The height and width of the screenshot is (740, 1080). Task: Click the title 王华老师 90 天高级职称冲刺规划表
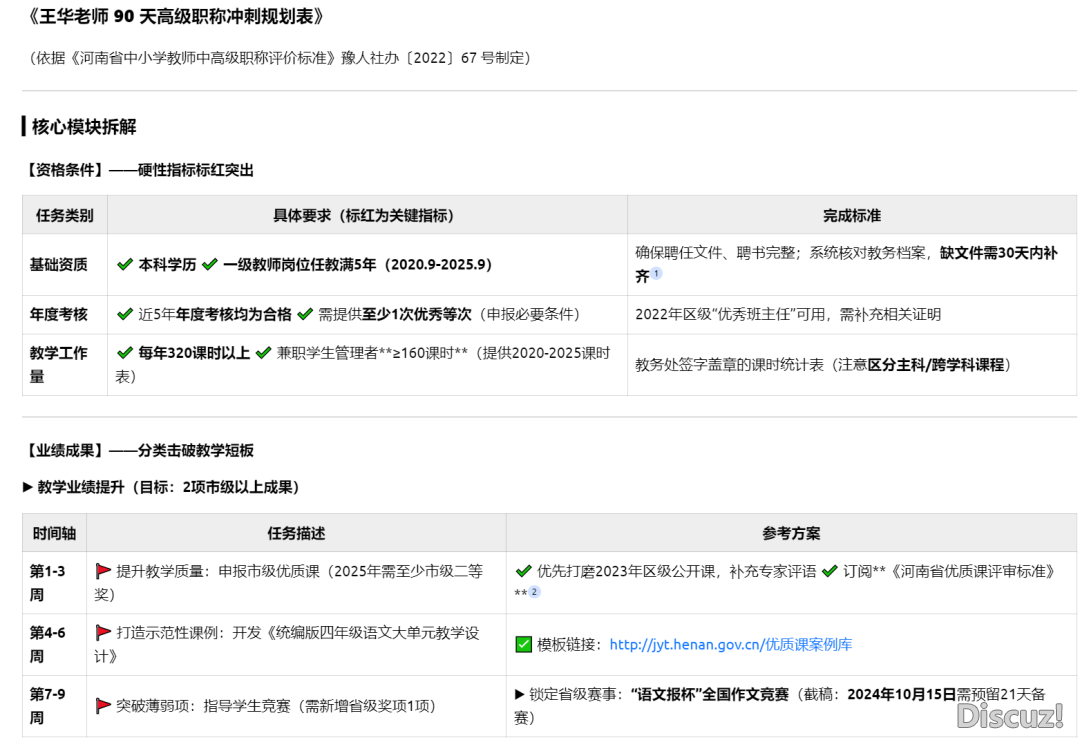pyautogui.click(x=174, y=17)
